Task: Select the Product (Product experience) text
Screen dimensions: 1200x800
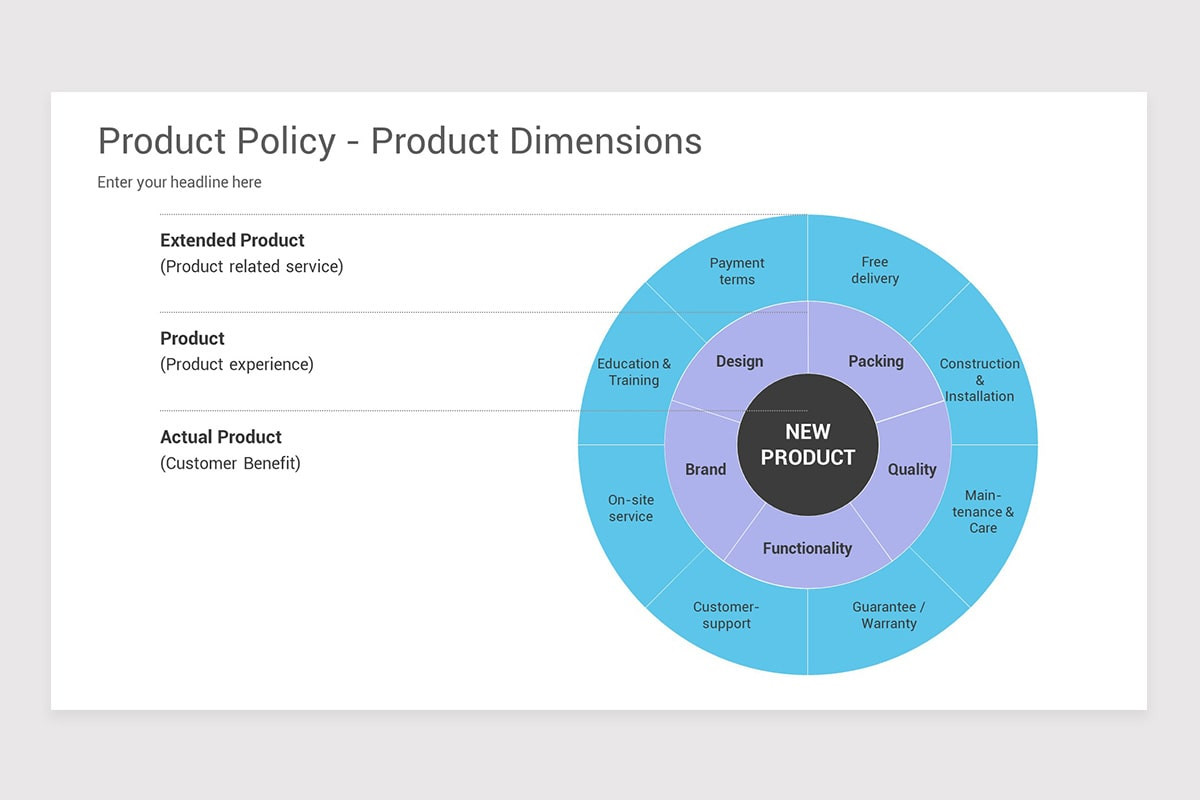Action: coord(236,364)
